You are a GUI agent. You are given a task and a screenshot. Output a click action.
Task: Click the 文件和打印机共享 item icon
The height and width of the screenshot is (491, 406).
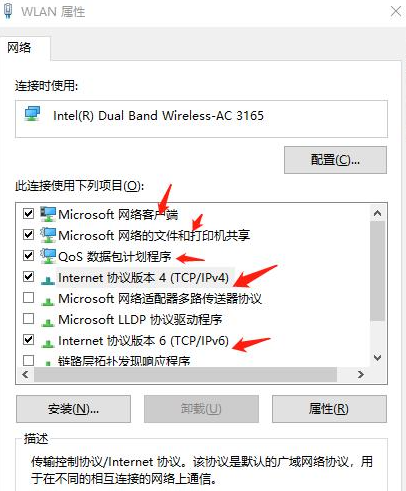tap(48, 235)
